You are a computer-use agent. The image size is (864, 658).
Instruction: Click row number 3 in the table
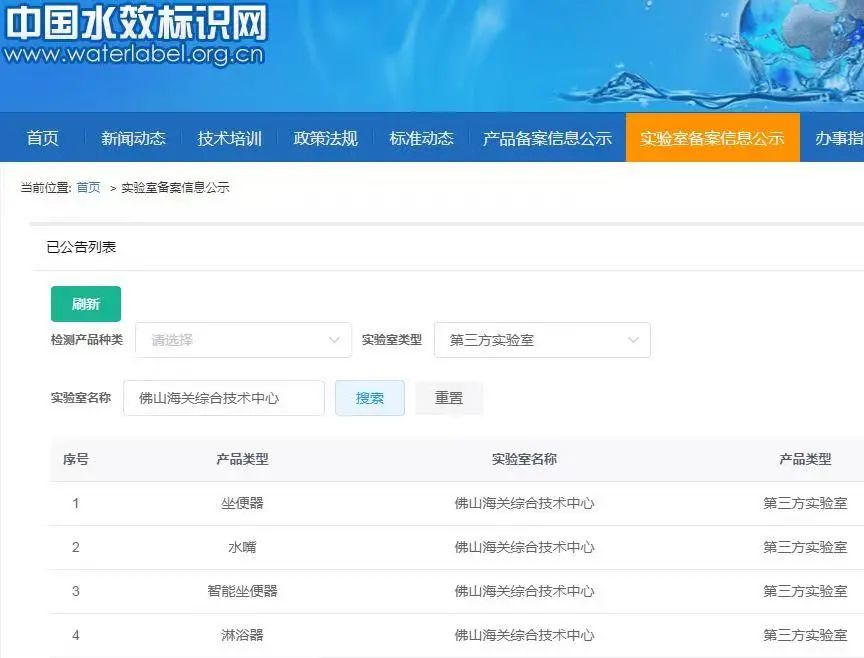click(75, 591)
